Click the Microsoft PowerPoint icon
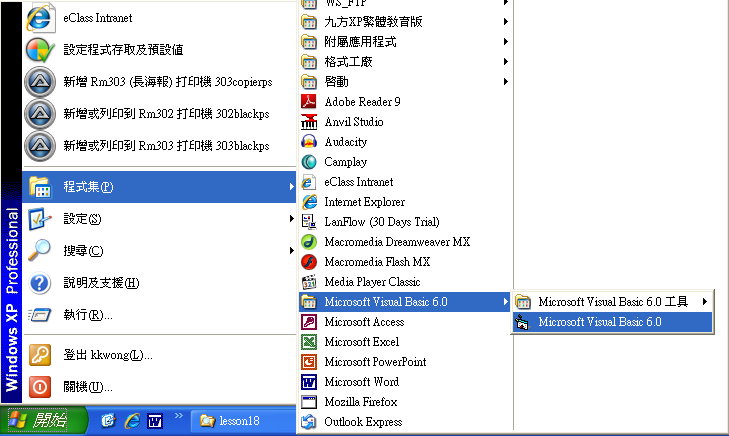 pyautogui.click(x=309, y=362)
